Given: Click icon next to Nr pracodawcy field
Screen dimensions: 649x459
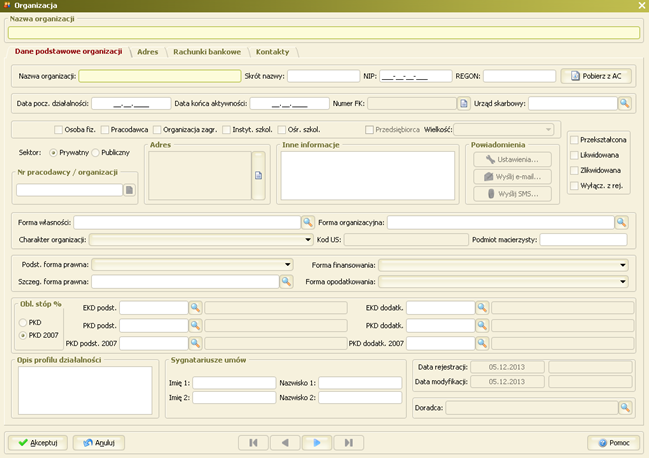Looking at the screenshot, I should (x=129, y=190).
